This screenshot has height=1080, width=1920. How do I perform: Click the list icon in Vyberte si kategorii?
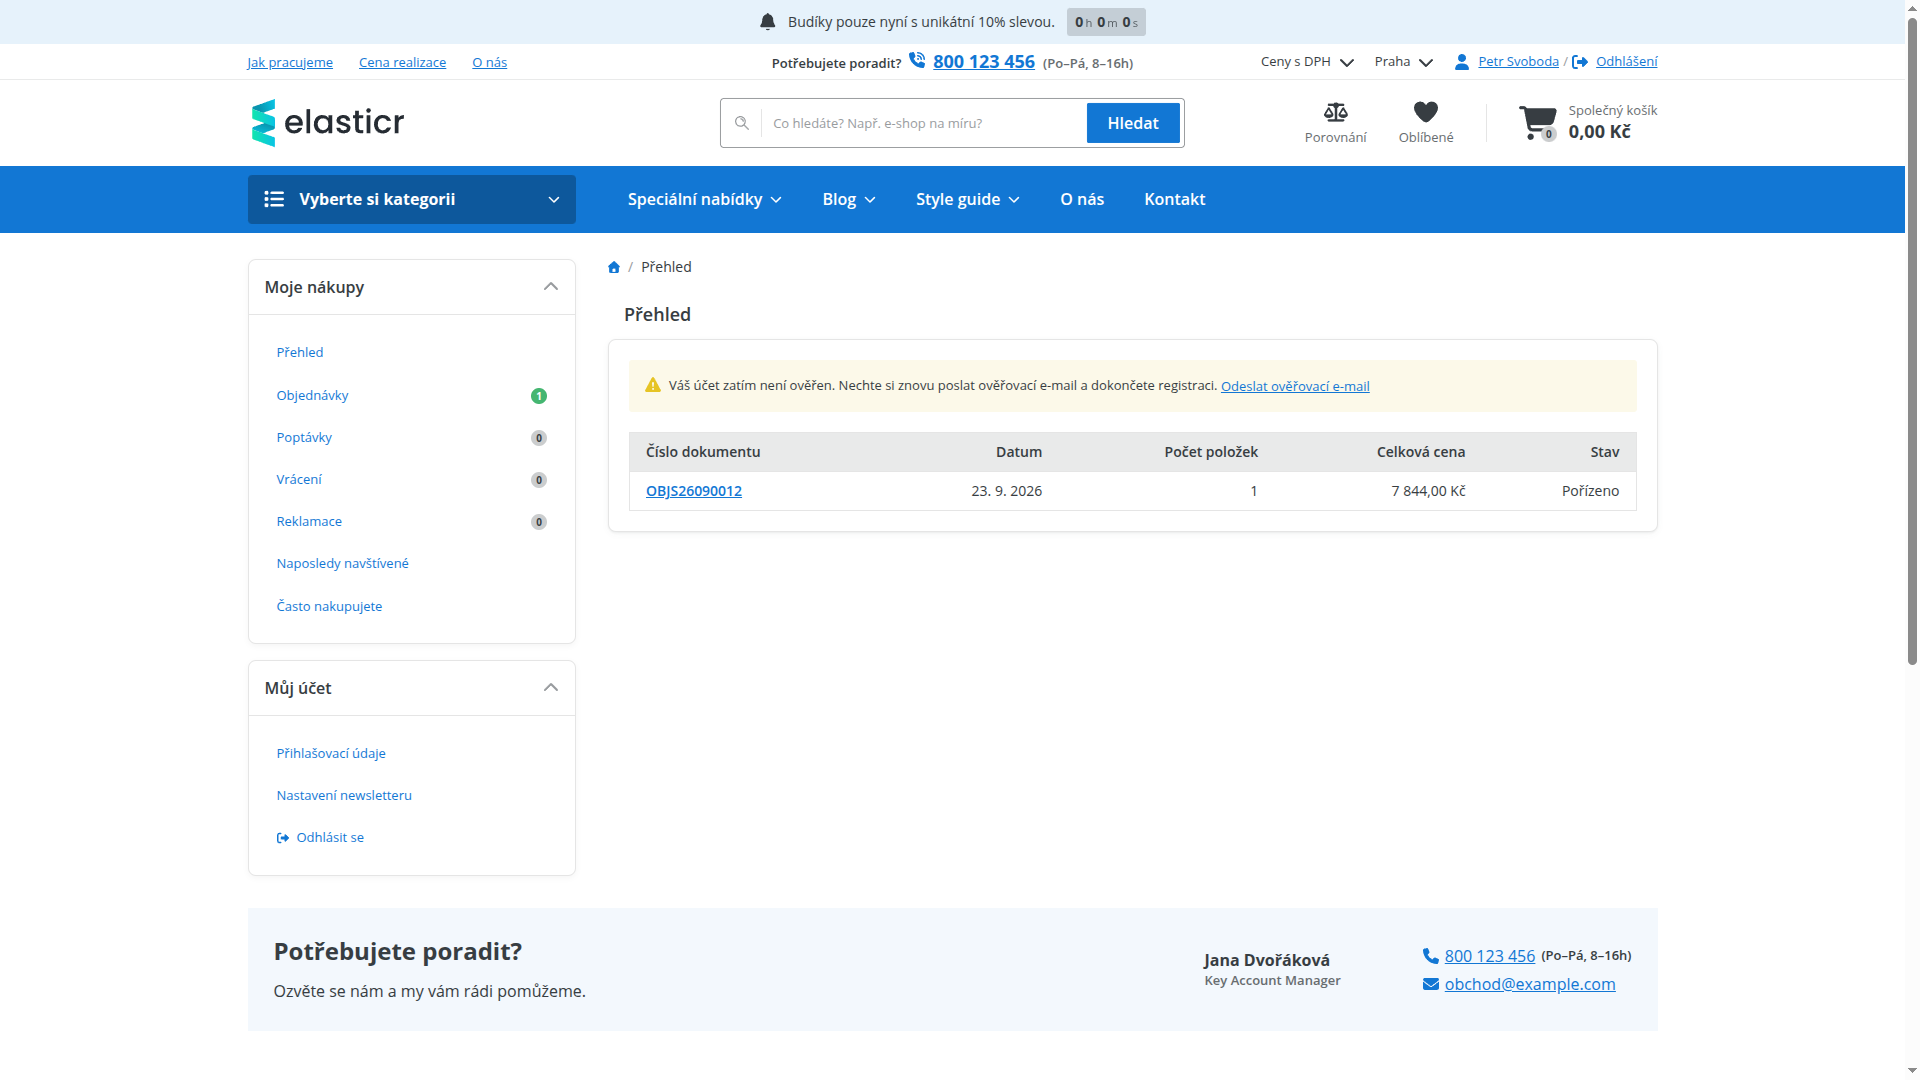point(274,199)
